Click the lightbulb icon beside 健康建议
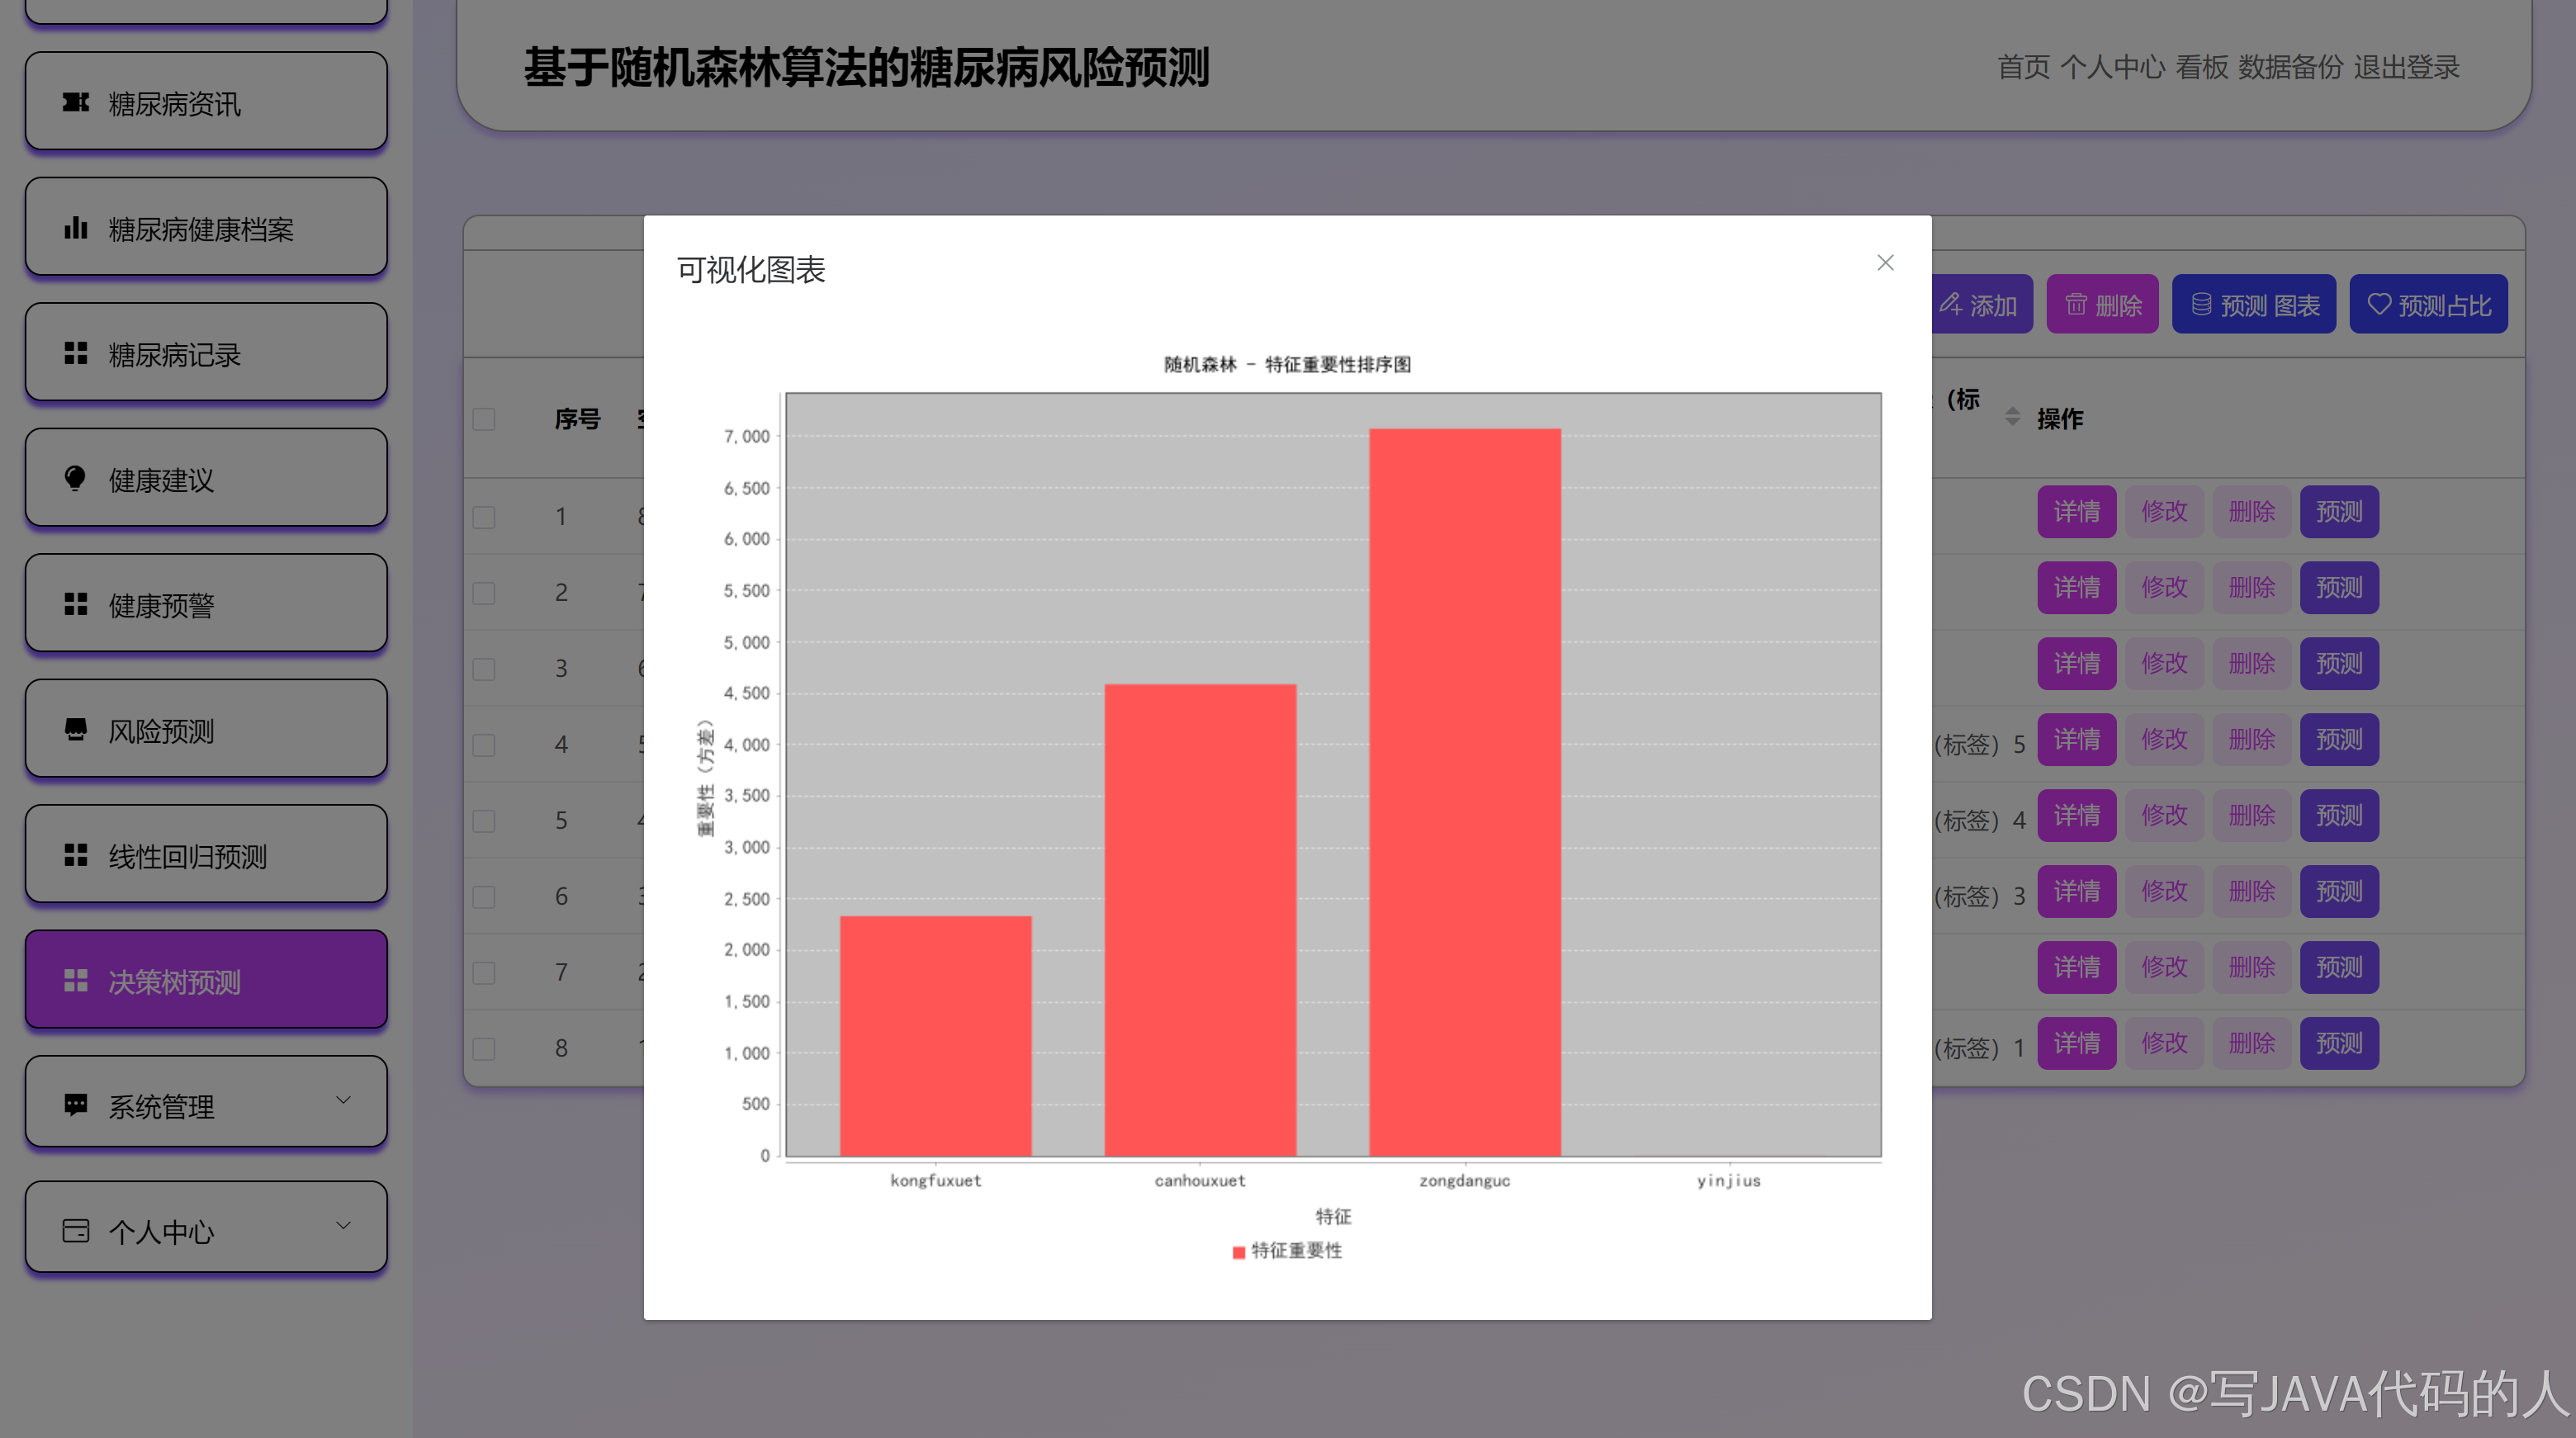This screenshot has width=2576, height=1438. click(75, 479)
